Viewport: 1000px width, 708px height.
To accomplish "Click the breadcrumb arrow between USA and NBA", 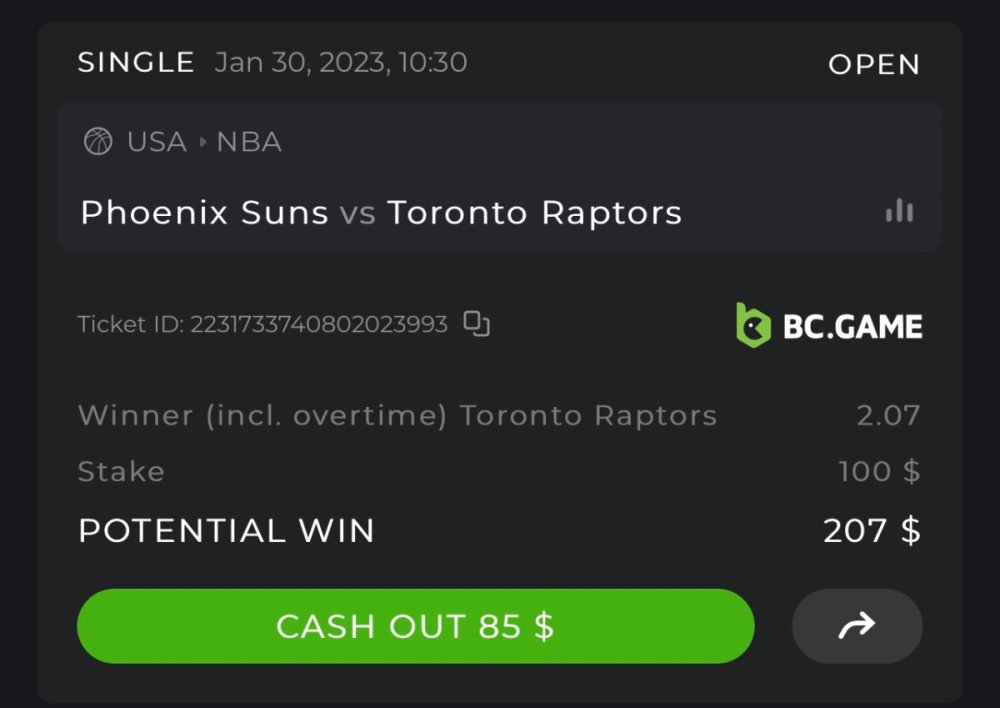I will pos(203,142).
